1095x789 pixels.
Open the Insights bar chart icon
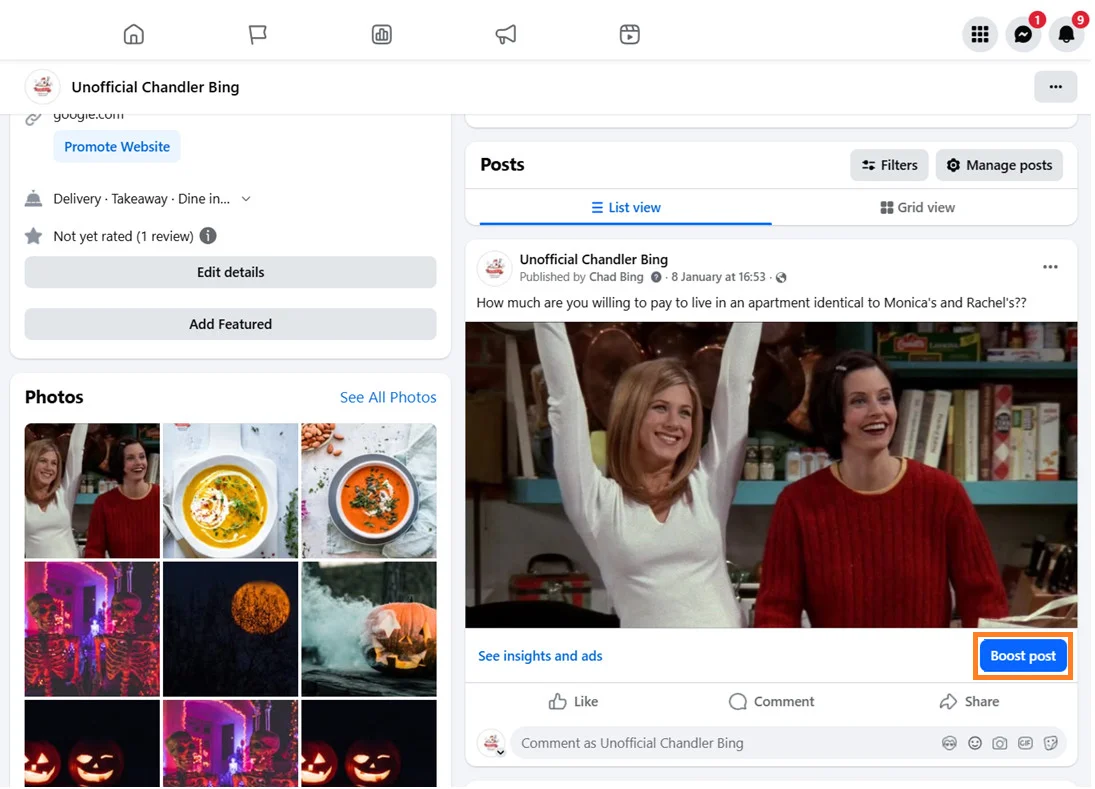click(x=382, y=35)
